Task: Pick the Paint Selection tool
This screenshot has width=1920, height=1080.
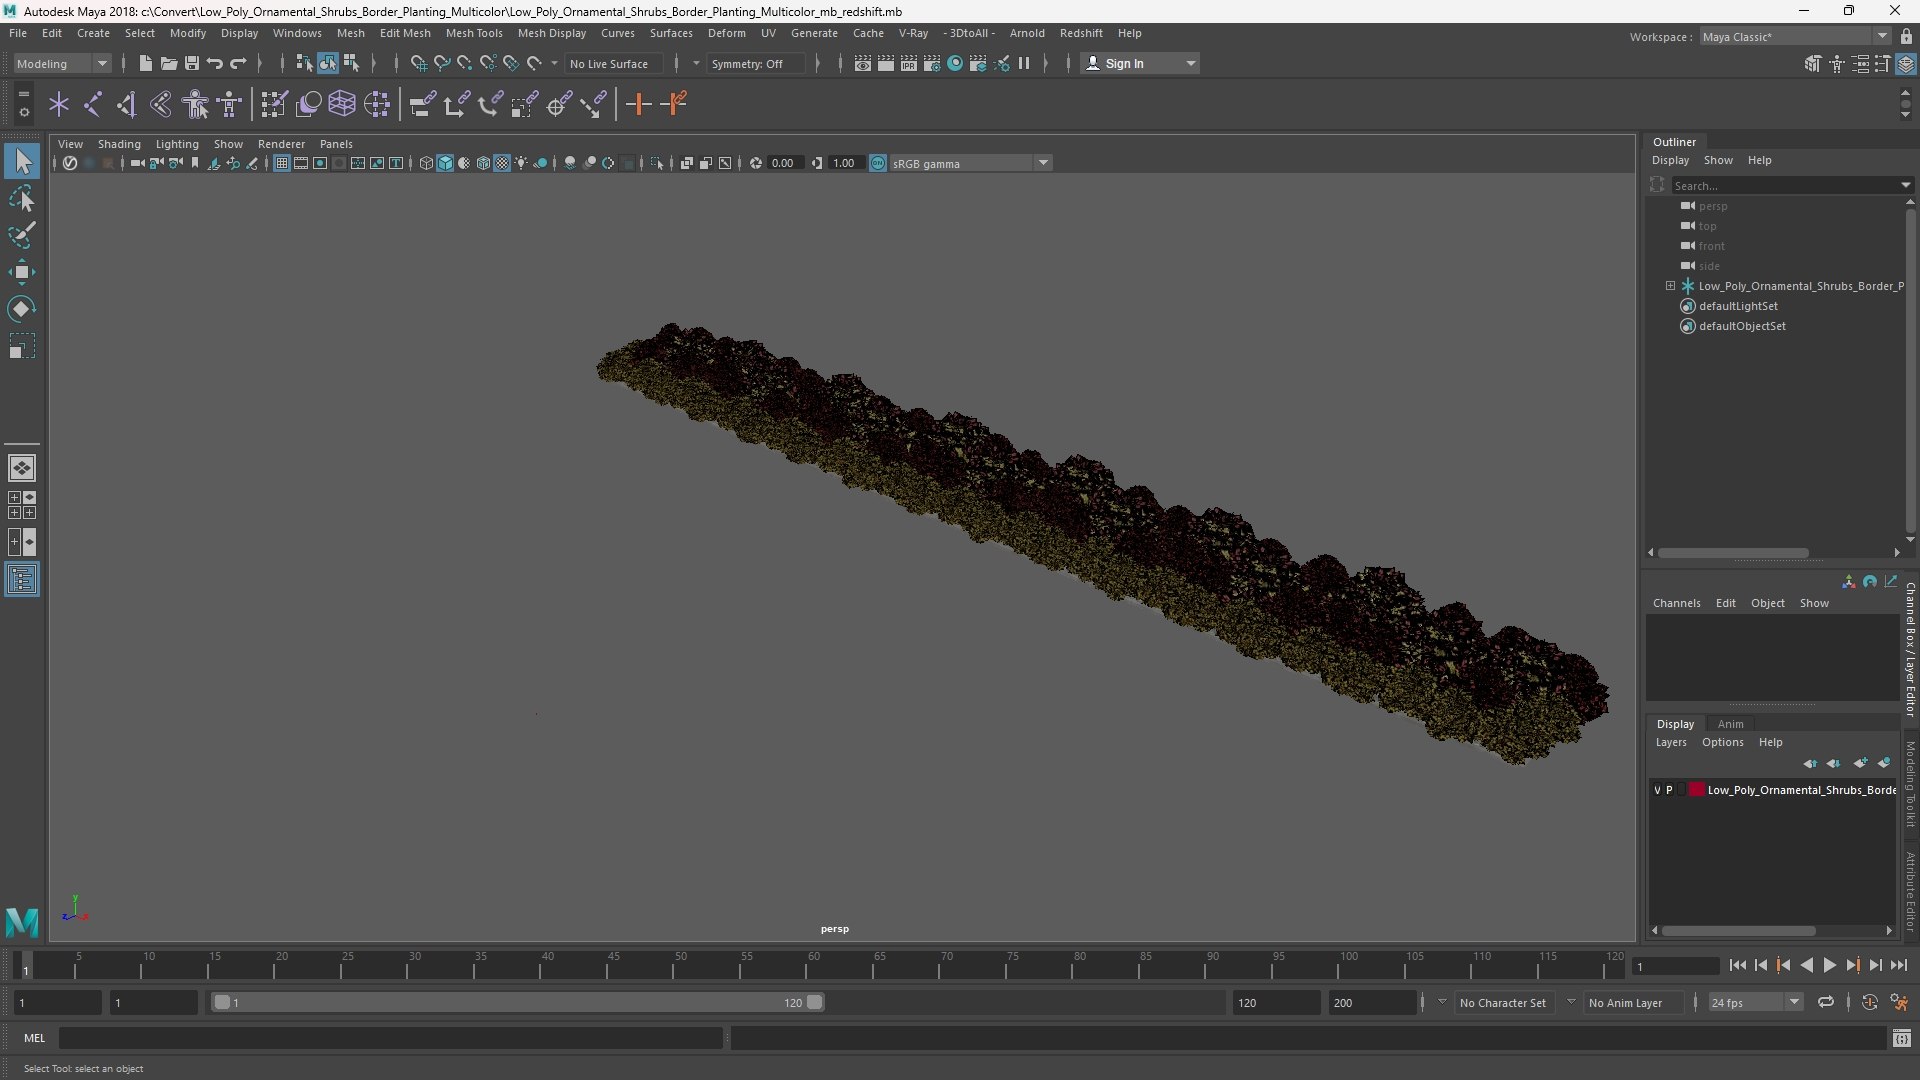Action: [22, 235]
